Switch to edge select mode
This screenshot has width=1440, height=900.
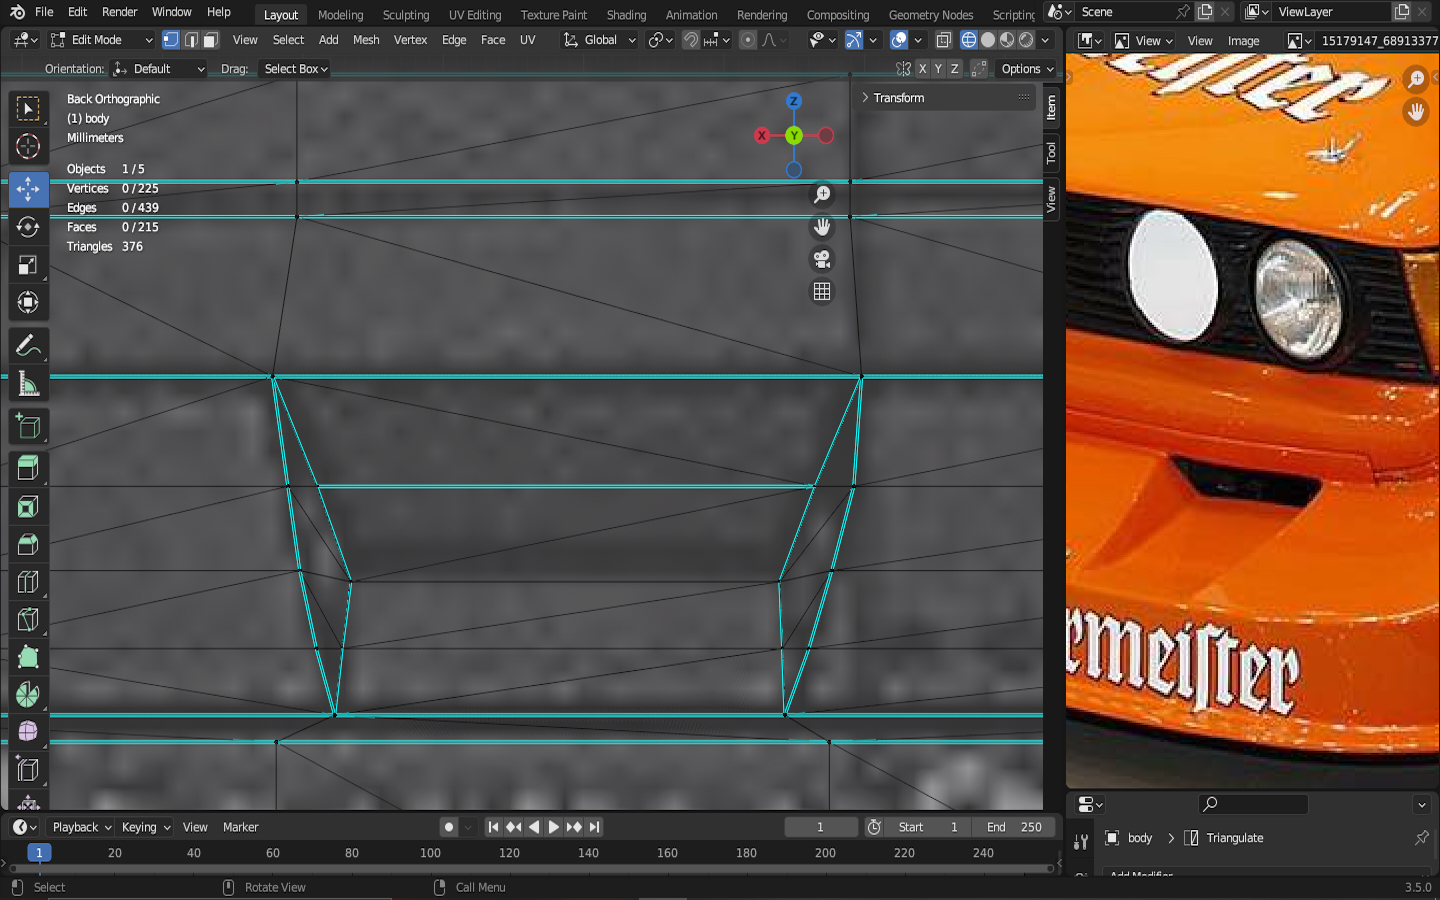pyautogui.click(x=190, y=40)
